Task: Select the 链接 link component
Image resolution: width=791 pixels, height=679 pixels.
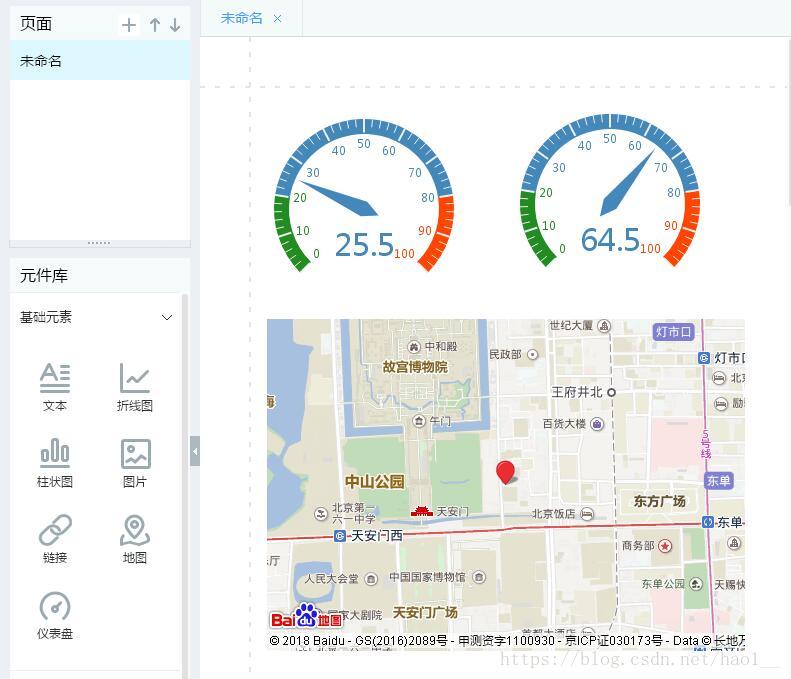Action: coord(55,539)
